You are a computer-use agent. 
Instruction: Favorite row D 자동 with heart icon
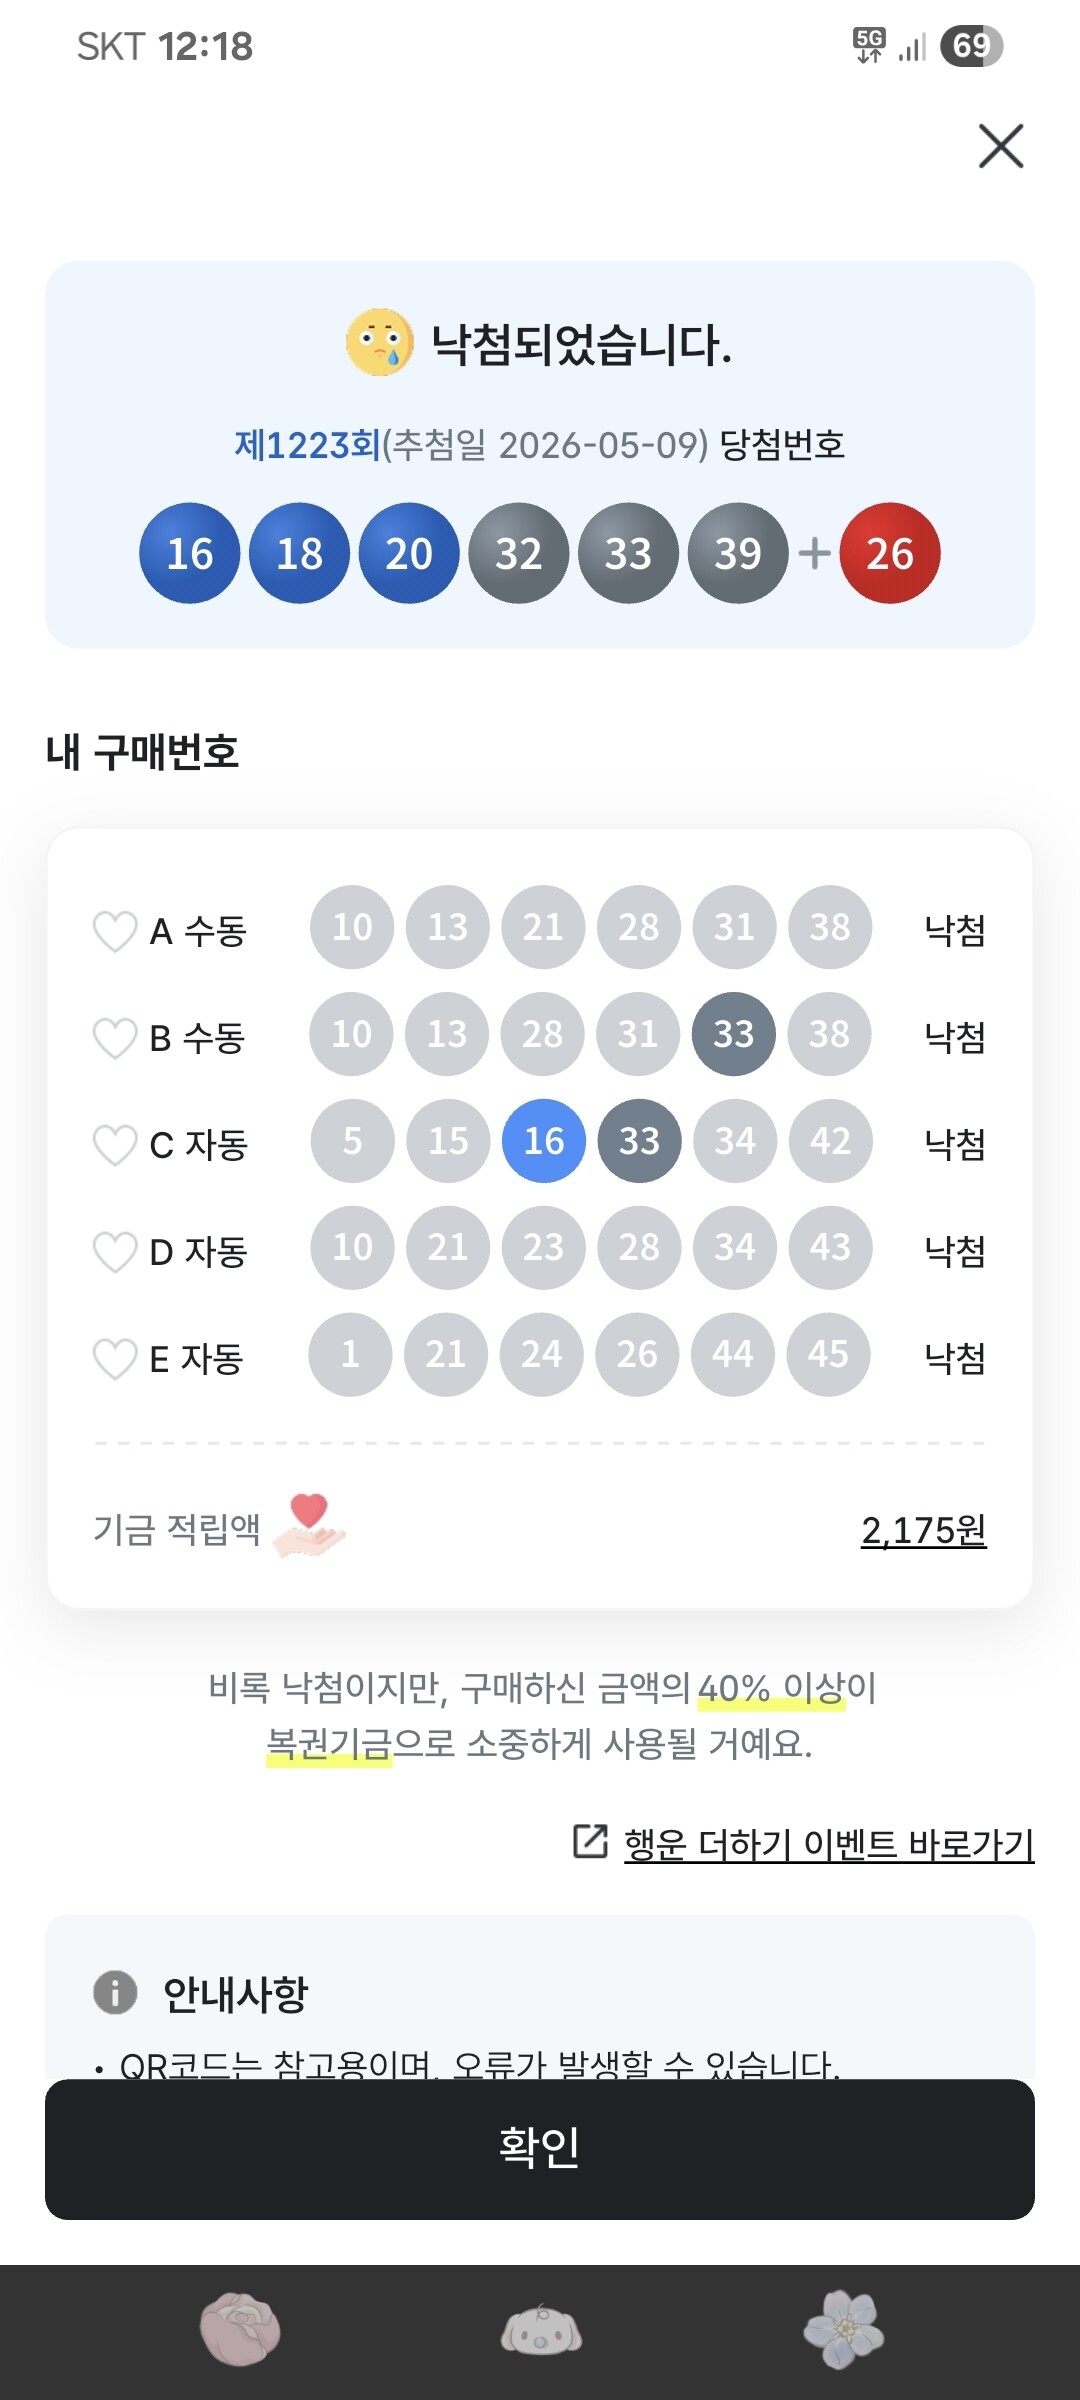(114, 1251)
